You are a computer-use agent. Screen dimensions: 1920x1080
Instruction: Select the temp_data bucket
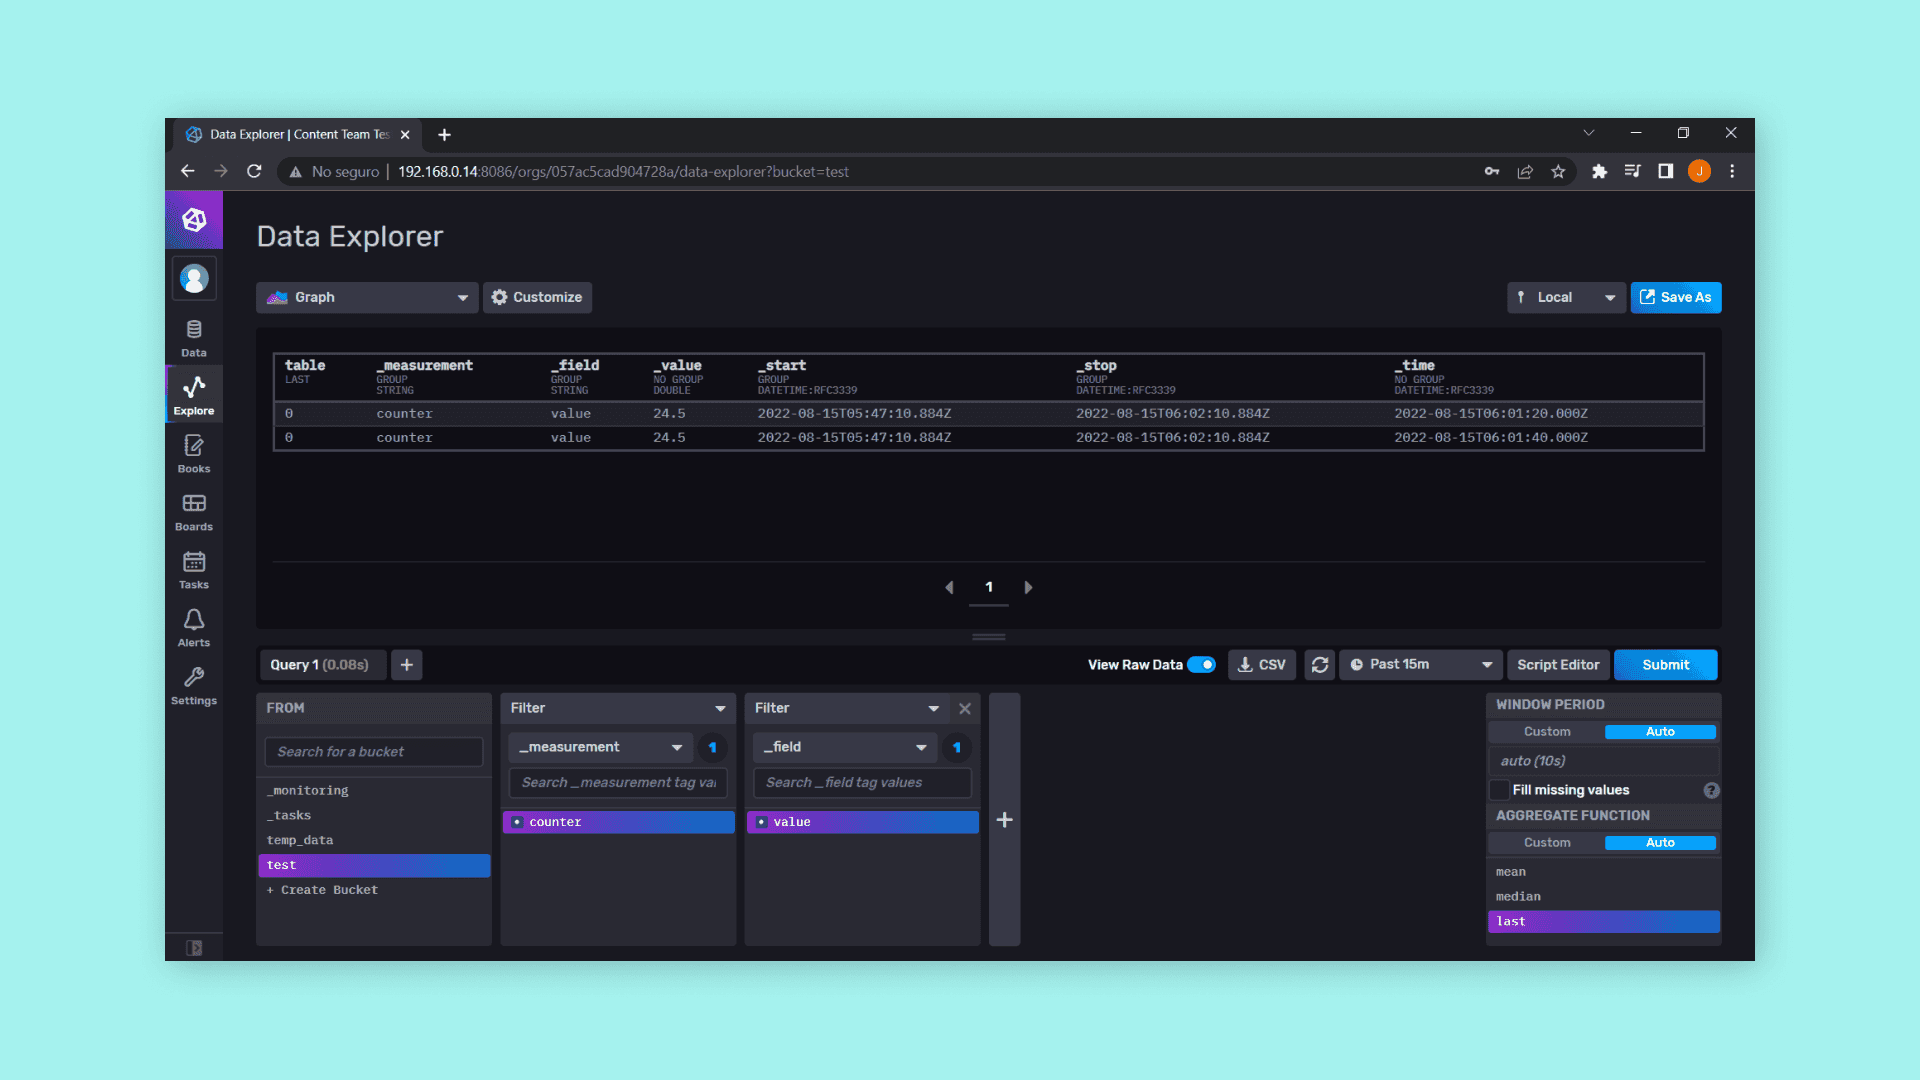click(300, 840)
